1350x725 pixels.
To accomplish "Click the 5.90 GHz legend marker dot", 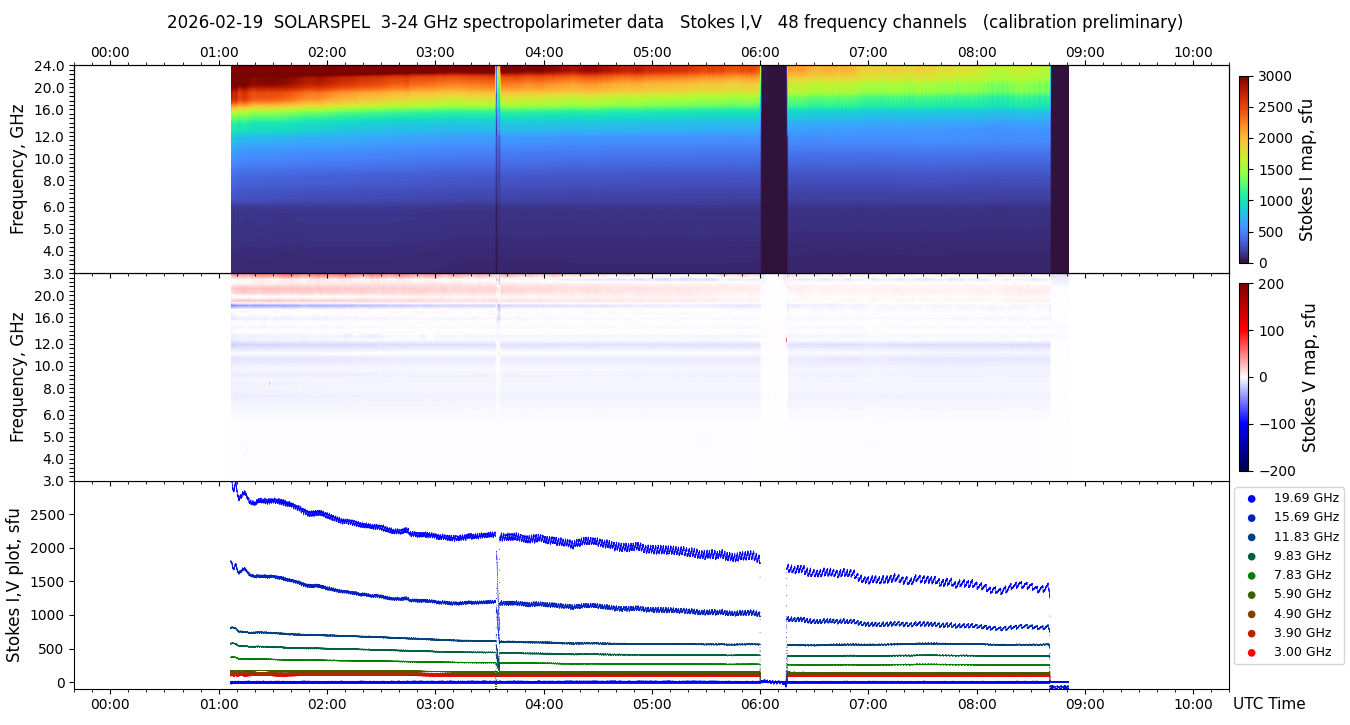I will (x=1251, y=595).
